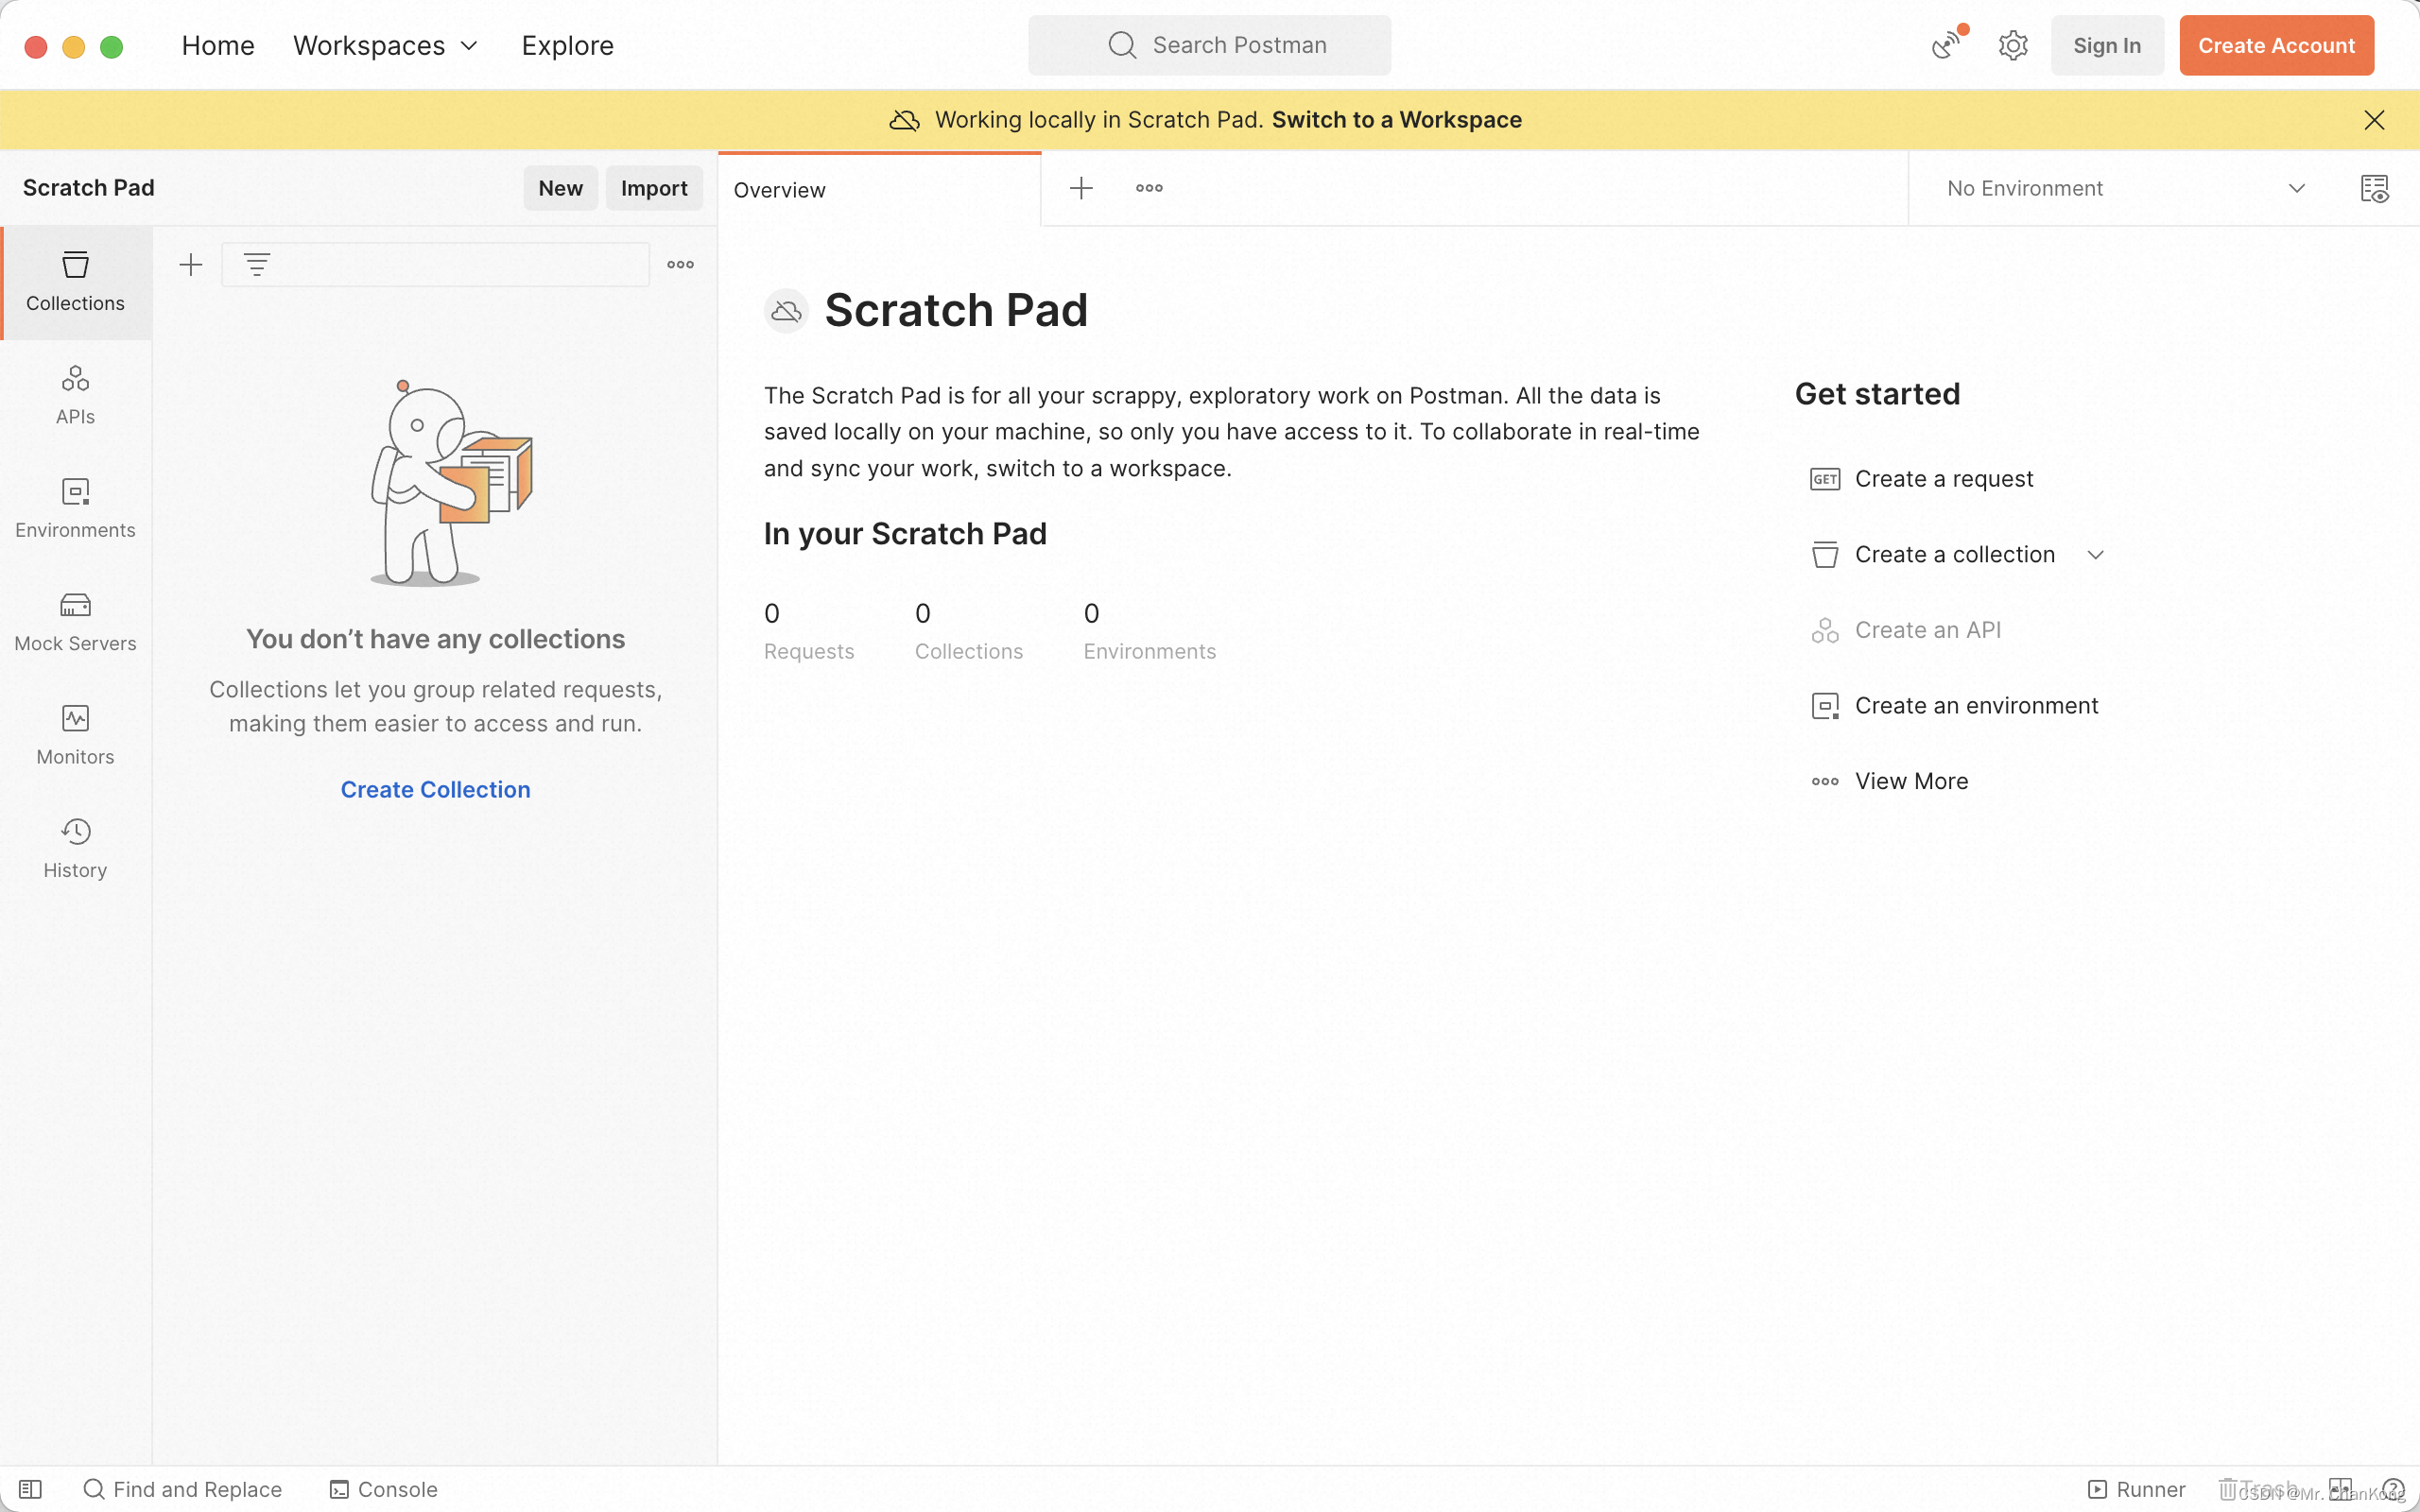Click the Create Collection link
This screenshot has width=2420, height=1512.
(x=435, y=789)
